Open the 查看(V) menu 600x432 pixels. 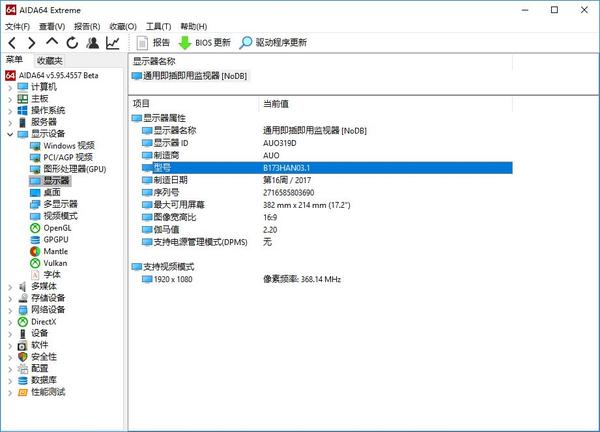(x=52, y=26)
